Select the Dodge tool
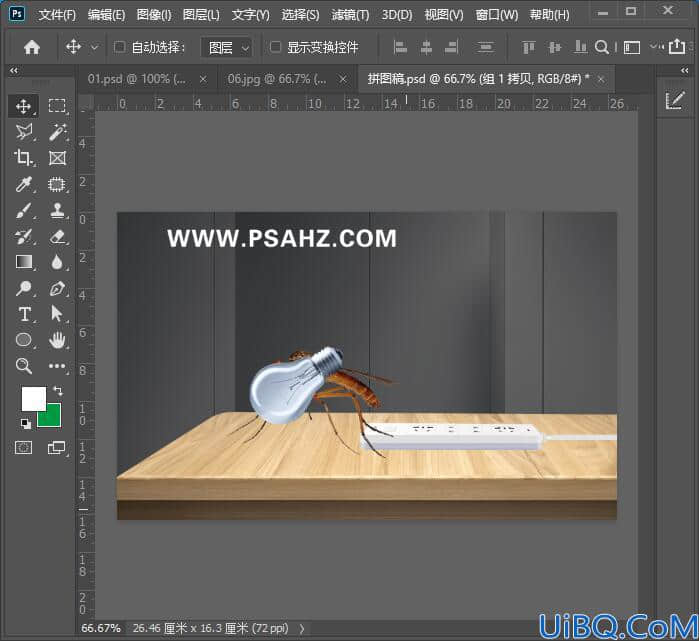 [23, 288]
